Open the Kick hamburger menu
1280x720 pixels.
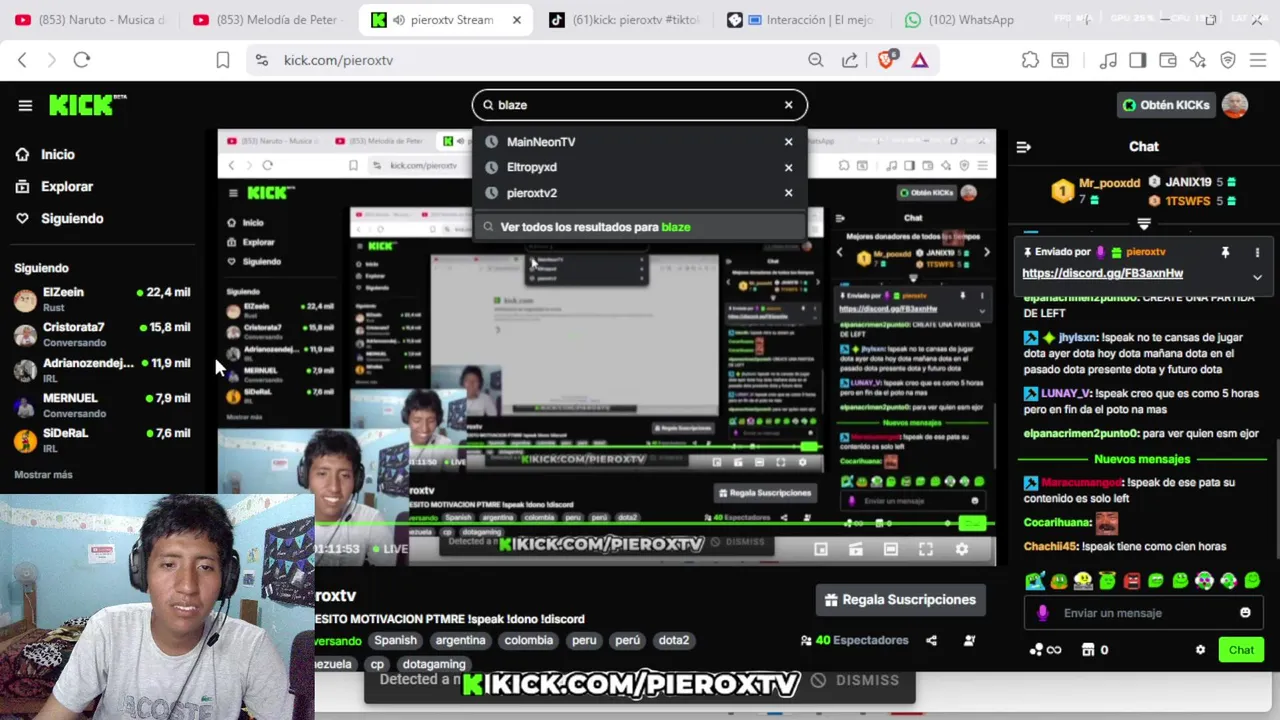pyautogui.click(x=25, y=105)
